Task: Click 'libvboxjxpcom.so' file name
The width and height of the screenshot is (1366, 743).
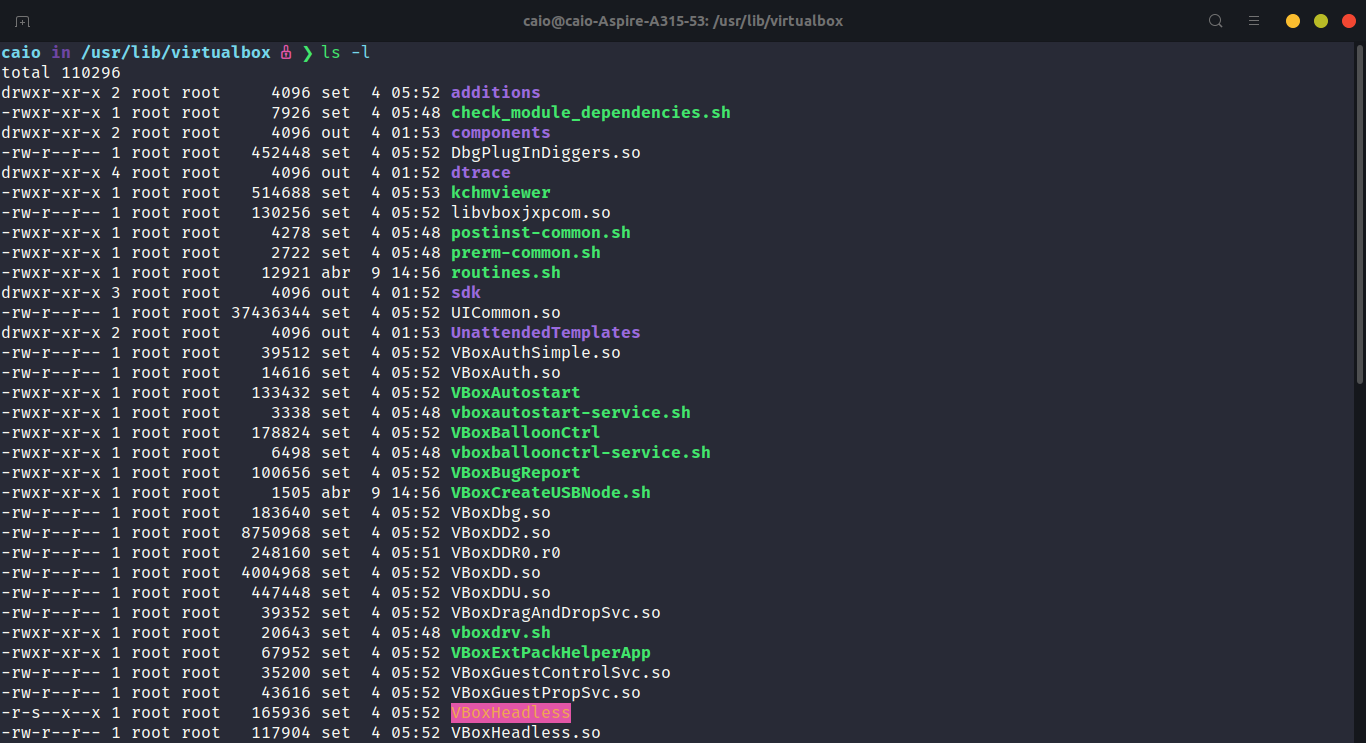Action: pos(531,212)
